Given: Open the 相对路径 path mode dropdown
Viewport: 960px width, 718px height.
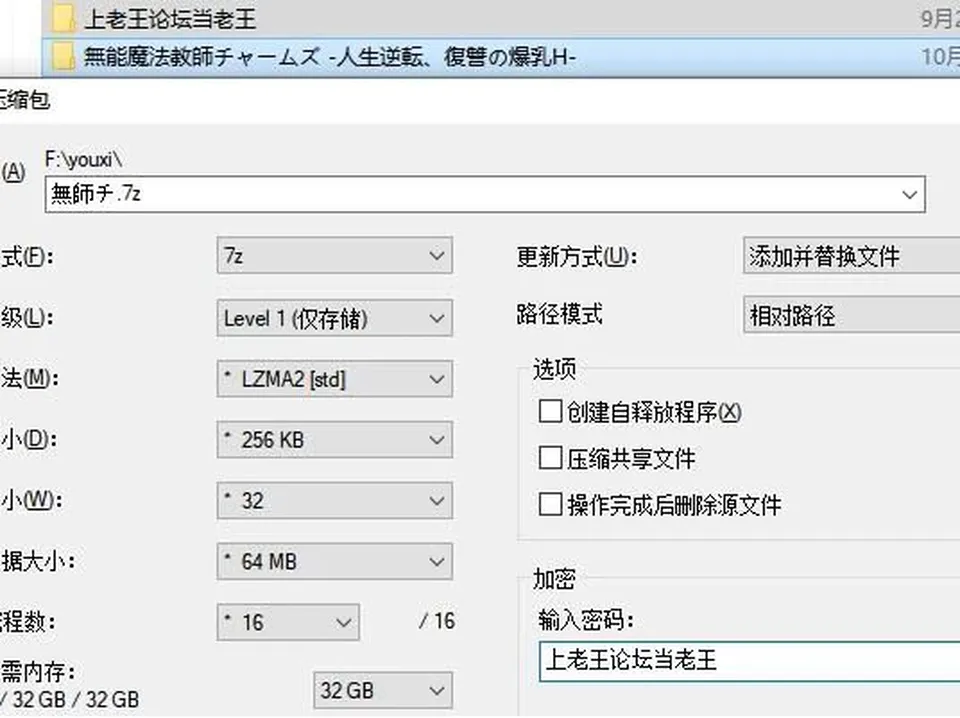Looking at the screenshot, I should (852, 315).
